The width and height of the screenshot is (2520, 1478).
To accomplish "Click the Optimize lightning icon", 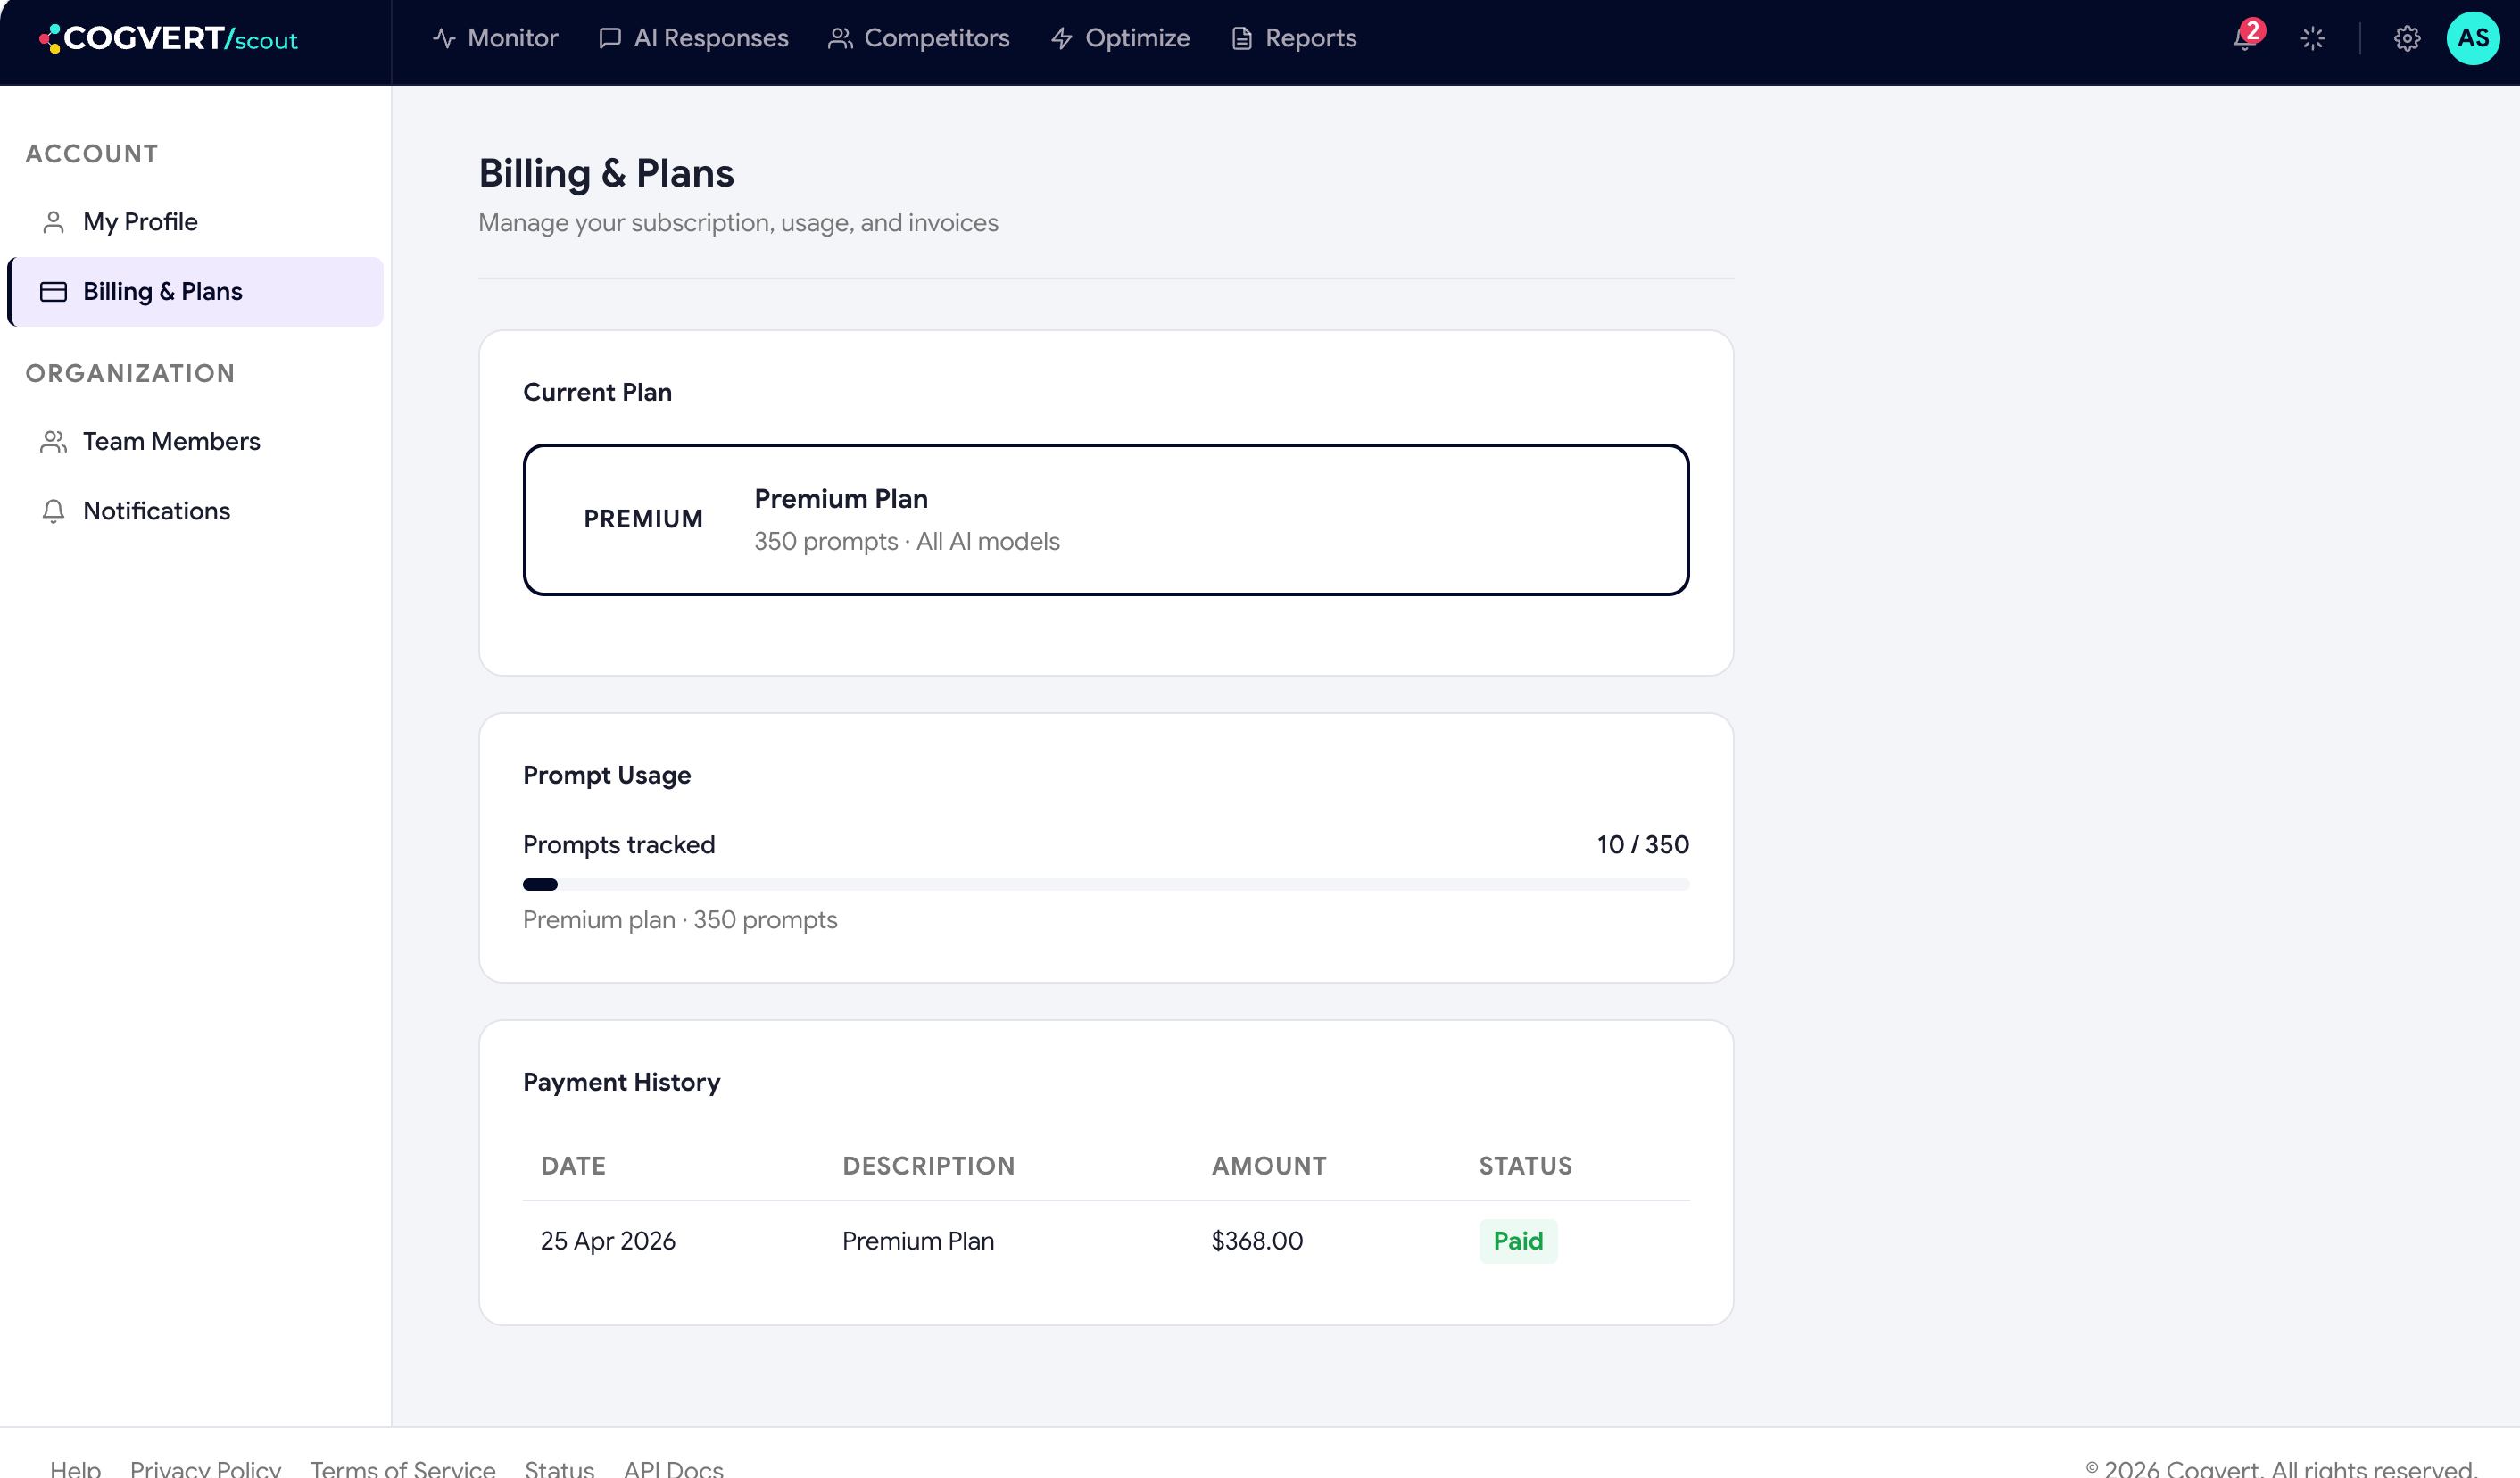I will 1062,38.
